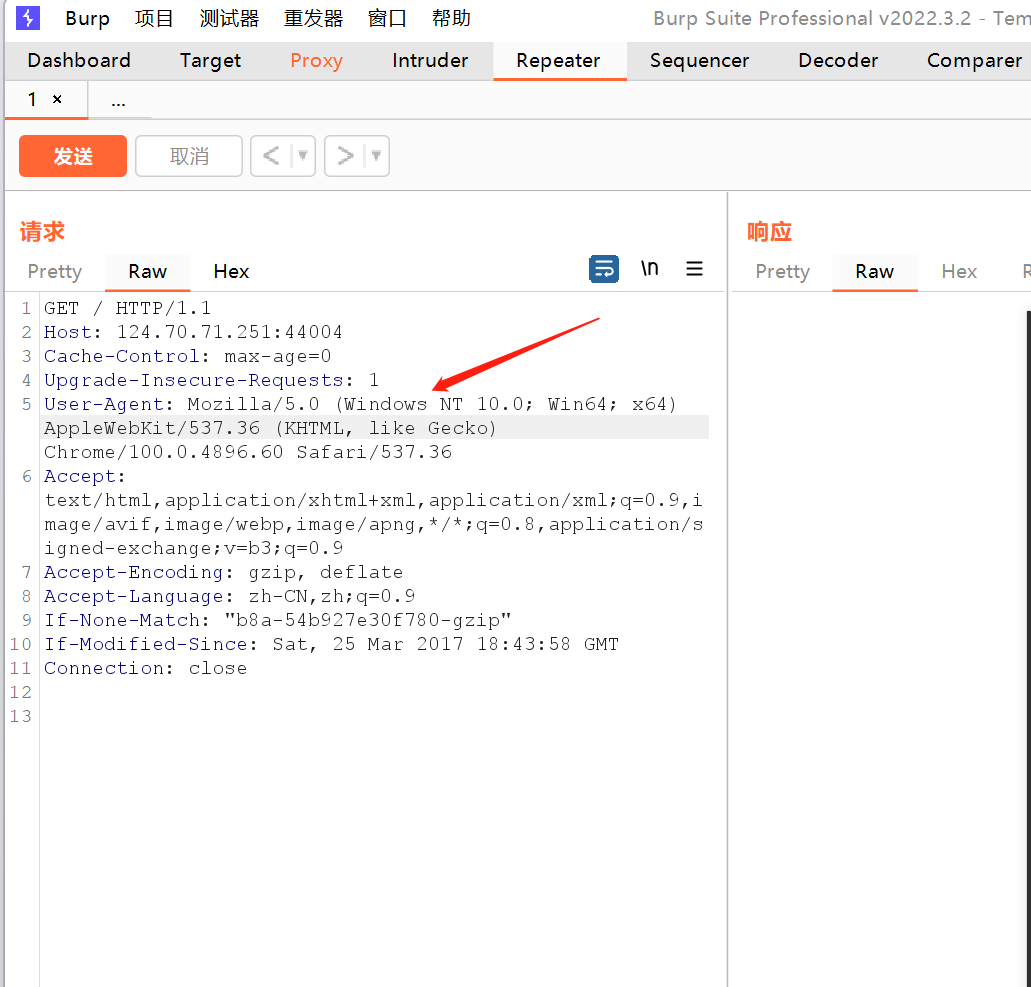Screen dimensions: 1031x987
Task: Switch request view to Raw
Action: click(147, 272)
